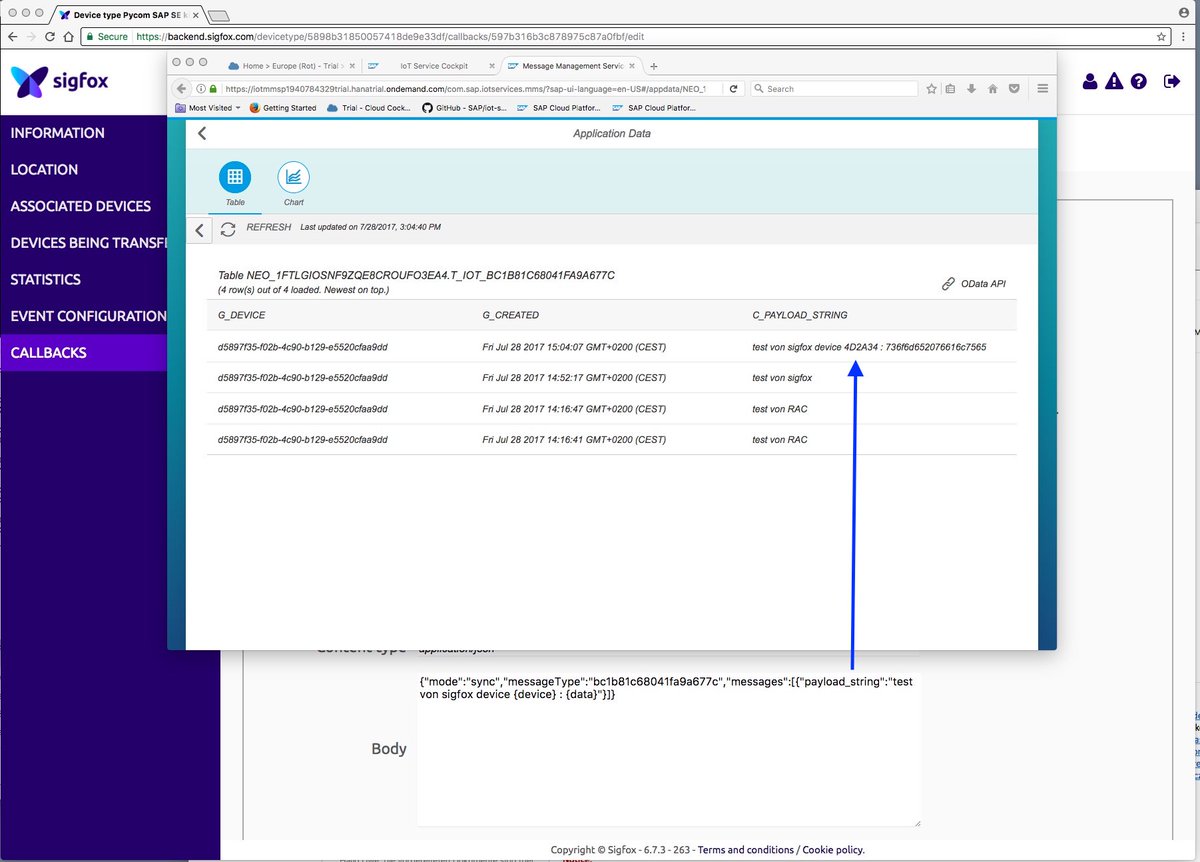Open DEVICES BEING TRANSFERRED sidebar item

point(88,243)
